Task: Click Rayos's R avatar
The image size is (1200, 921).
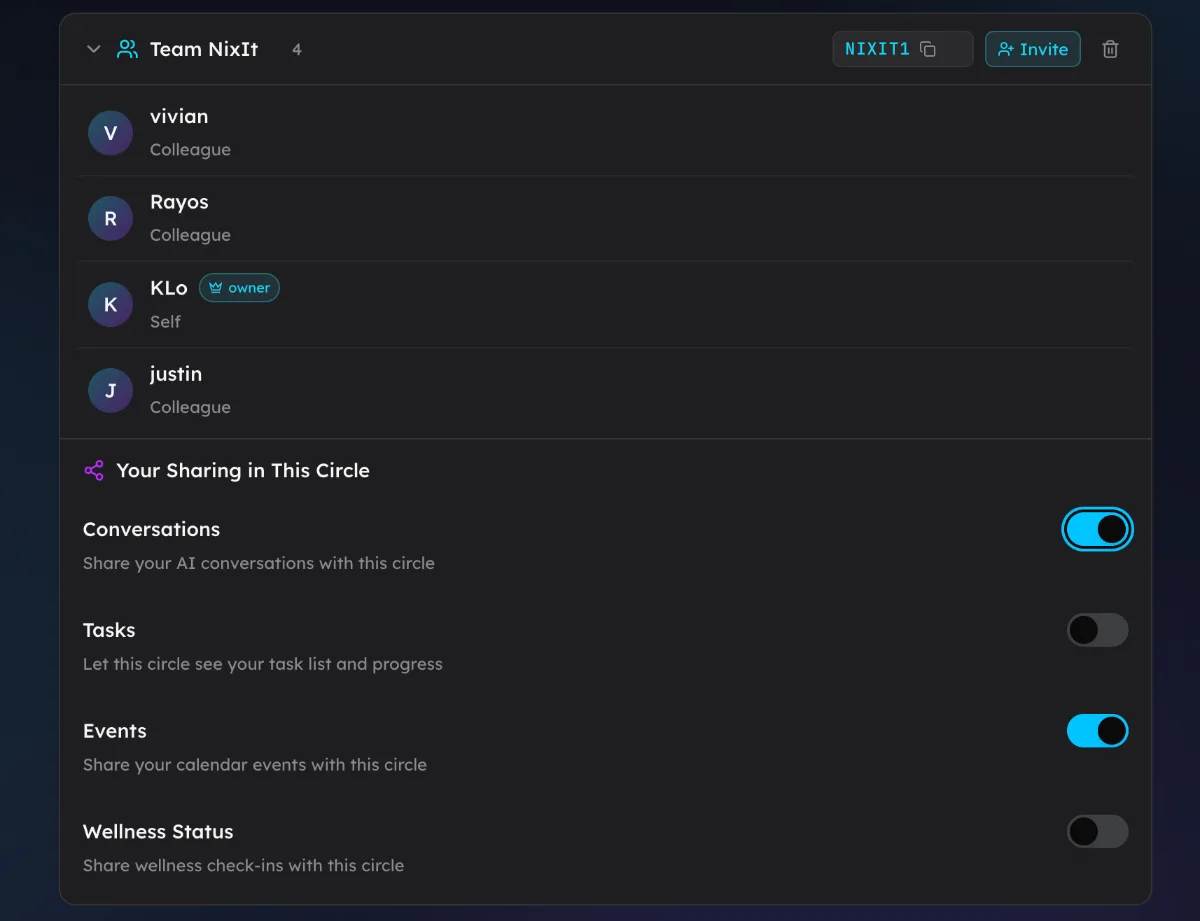Action: click(x=110, y=219)
